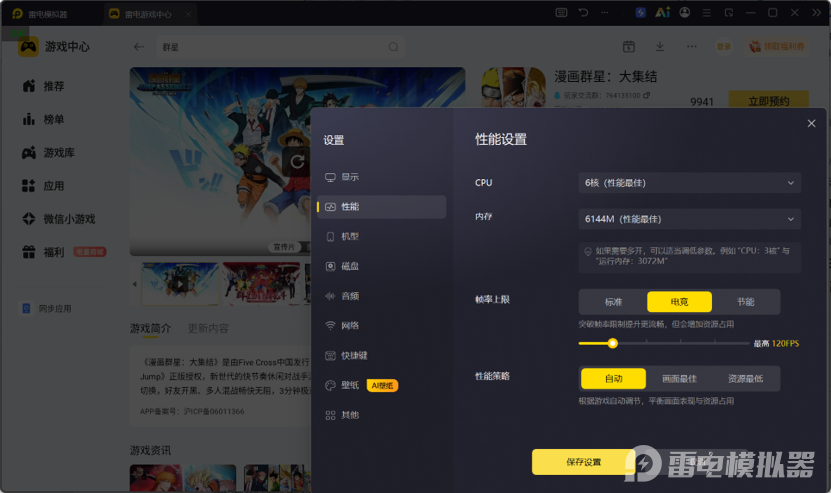Click the three-dot icon in title bar
The width and height of the screenshot is (831, 493).
coord(605,13)
